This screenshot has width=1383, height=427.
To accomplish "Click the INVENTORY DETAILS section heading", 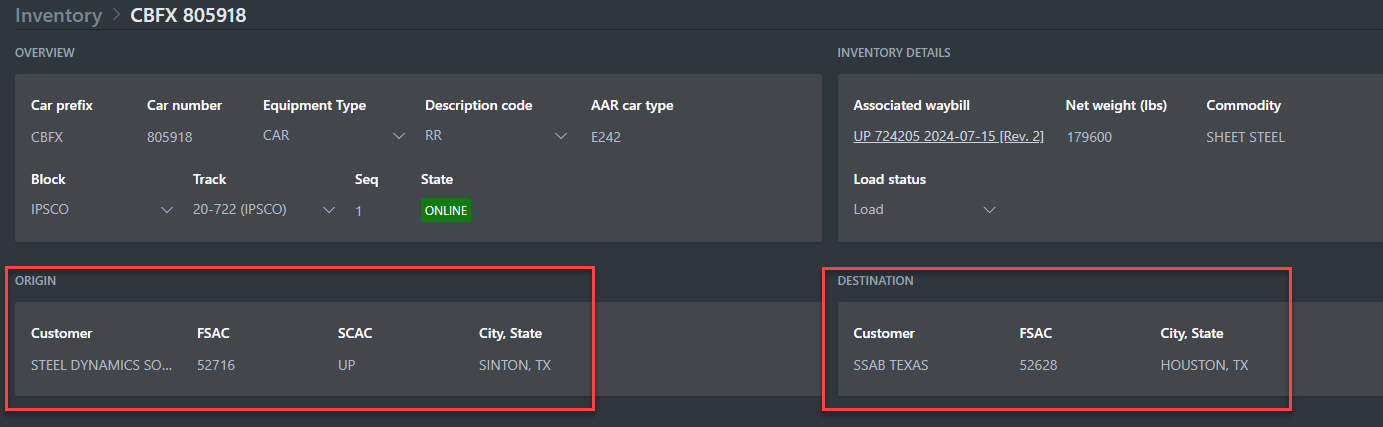I will (894, 52).
